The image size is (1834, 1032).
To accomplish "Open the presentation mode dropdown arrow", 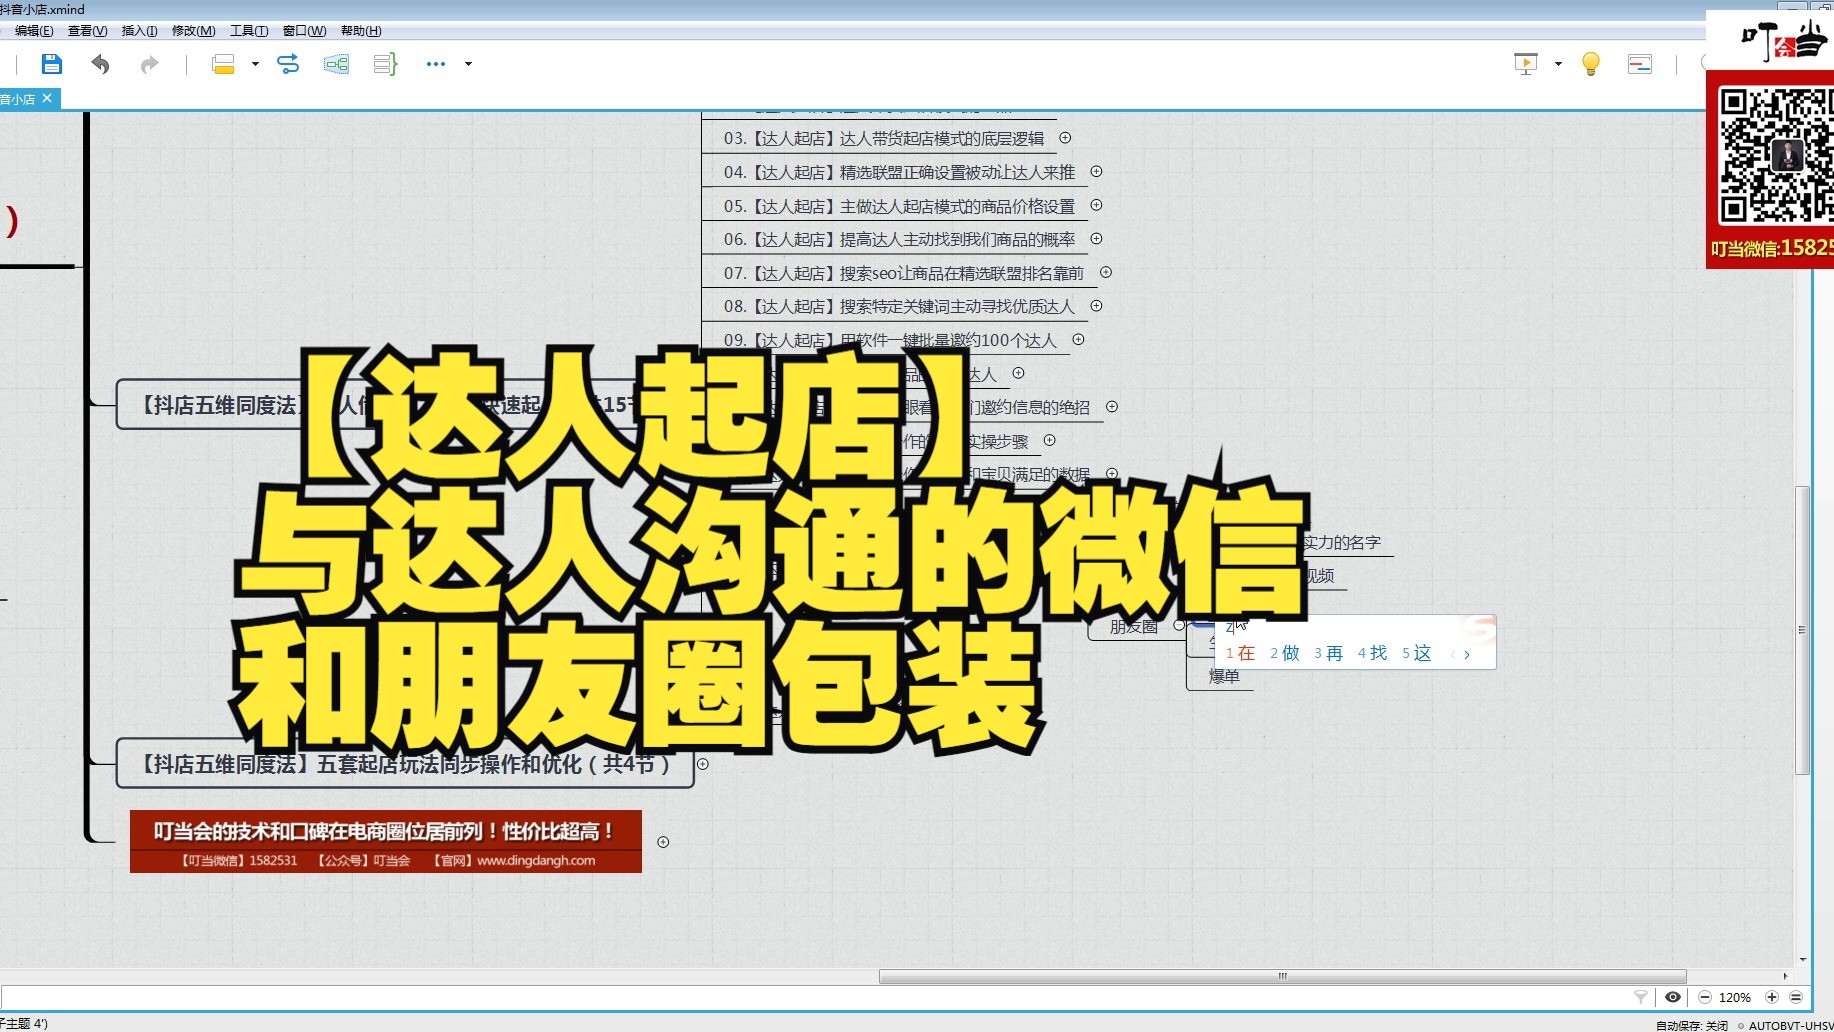I will (x=1558, y=64).
